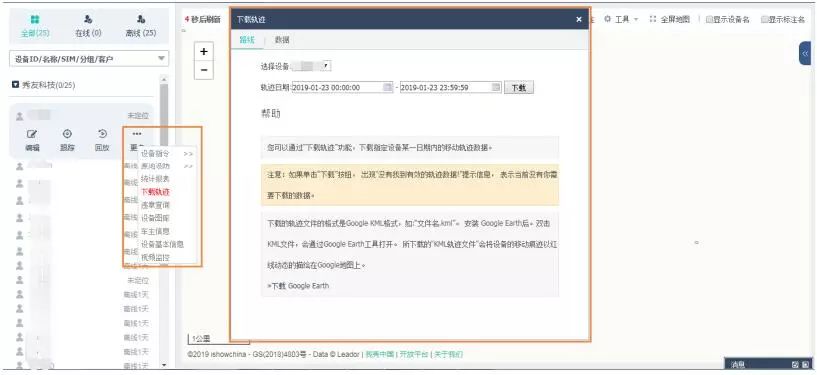Viewport: 817px width, 375px height.
Task: Choose 下载轨迹 from the more menu
Action: (155, 192)
